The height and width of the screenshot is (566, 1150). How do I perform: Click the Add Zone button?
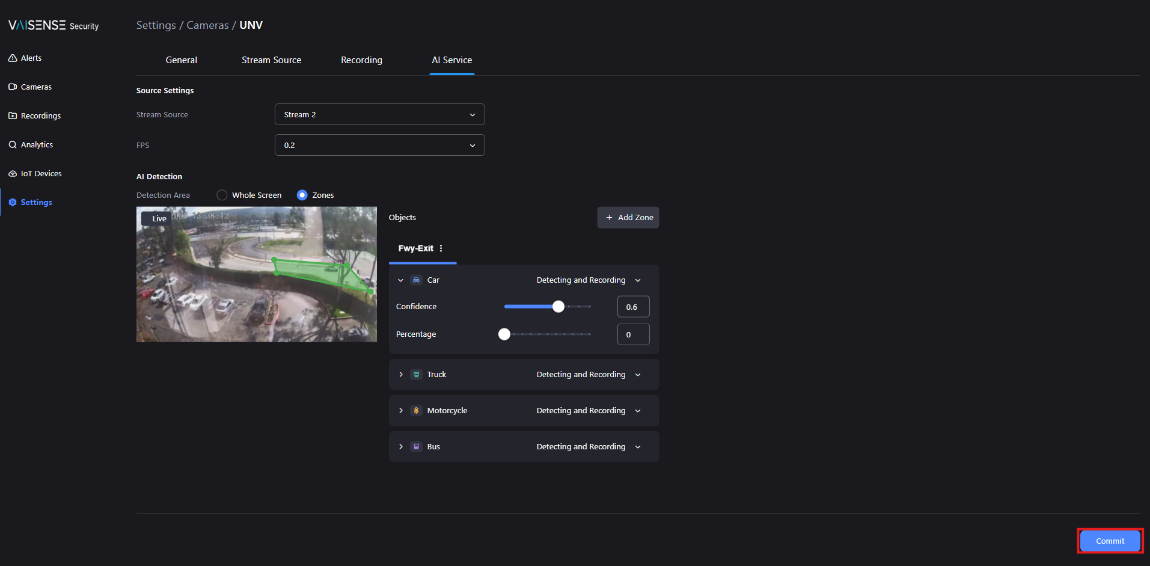(628, 218)
